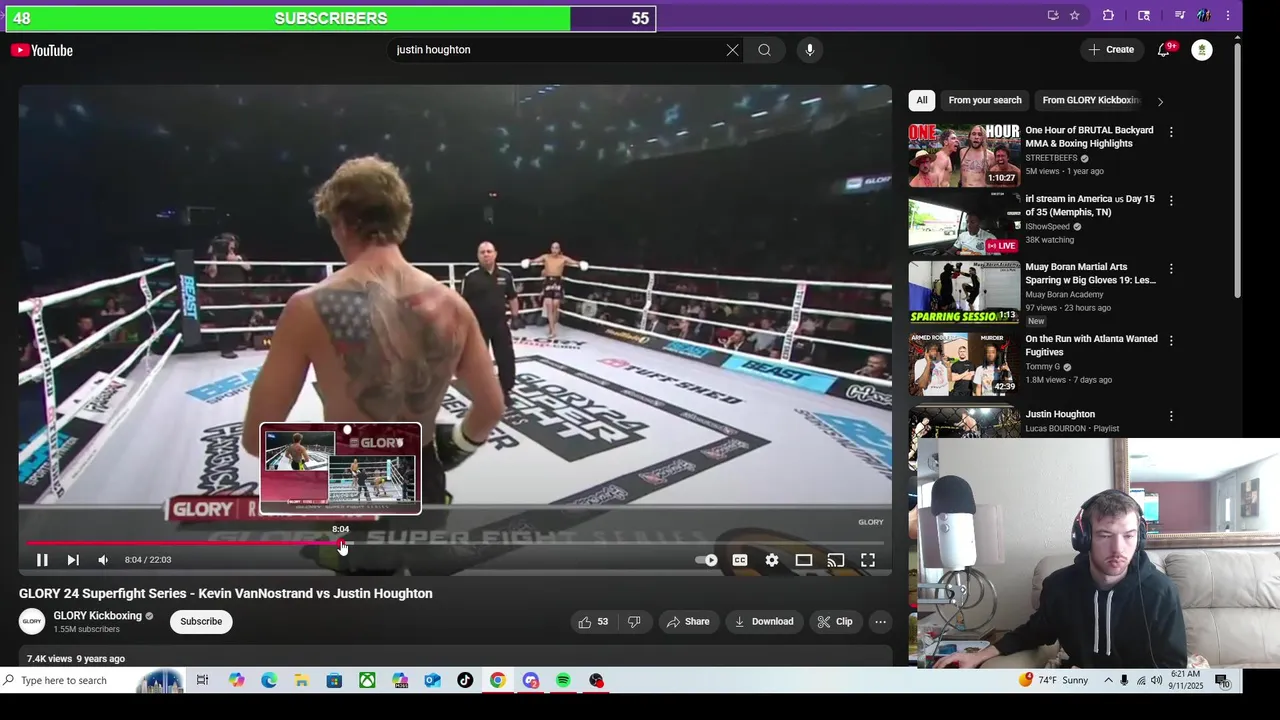This screenshot has height=720, width=1280.
Task: Open Justin Houghton playlist title
Action: click(x=1060, y=414)
